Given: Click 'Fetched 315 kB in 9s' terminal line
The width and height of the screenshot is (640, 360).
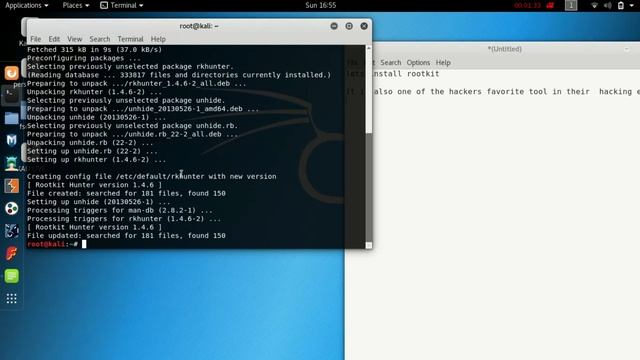Looking at the screenshot, I should point(94,50).
